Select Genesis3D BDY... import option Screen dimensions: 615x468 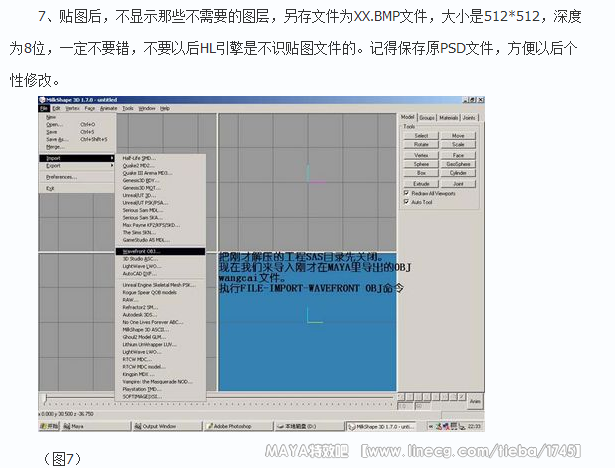160,180
